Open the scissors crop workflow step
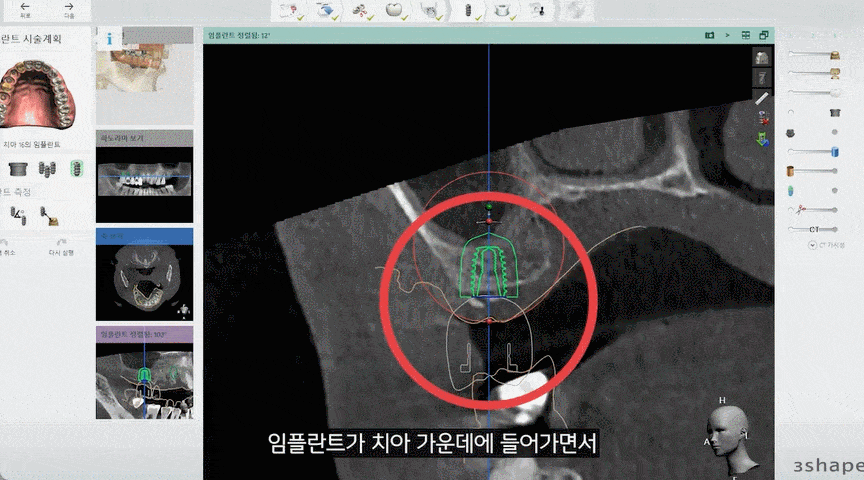 click(361, 11)
